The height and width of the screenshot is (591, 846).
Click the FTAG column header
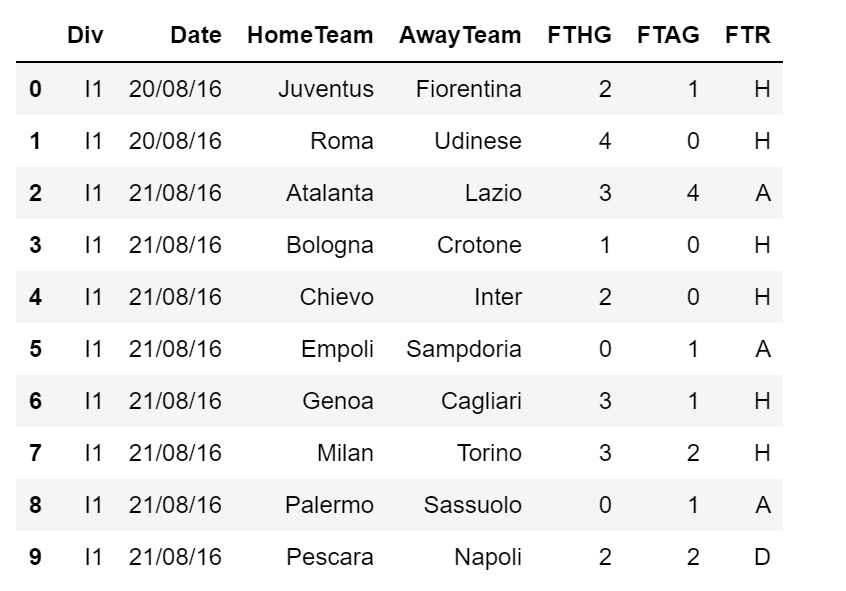[x=668, y=35]
